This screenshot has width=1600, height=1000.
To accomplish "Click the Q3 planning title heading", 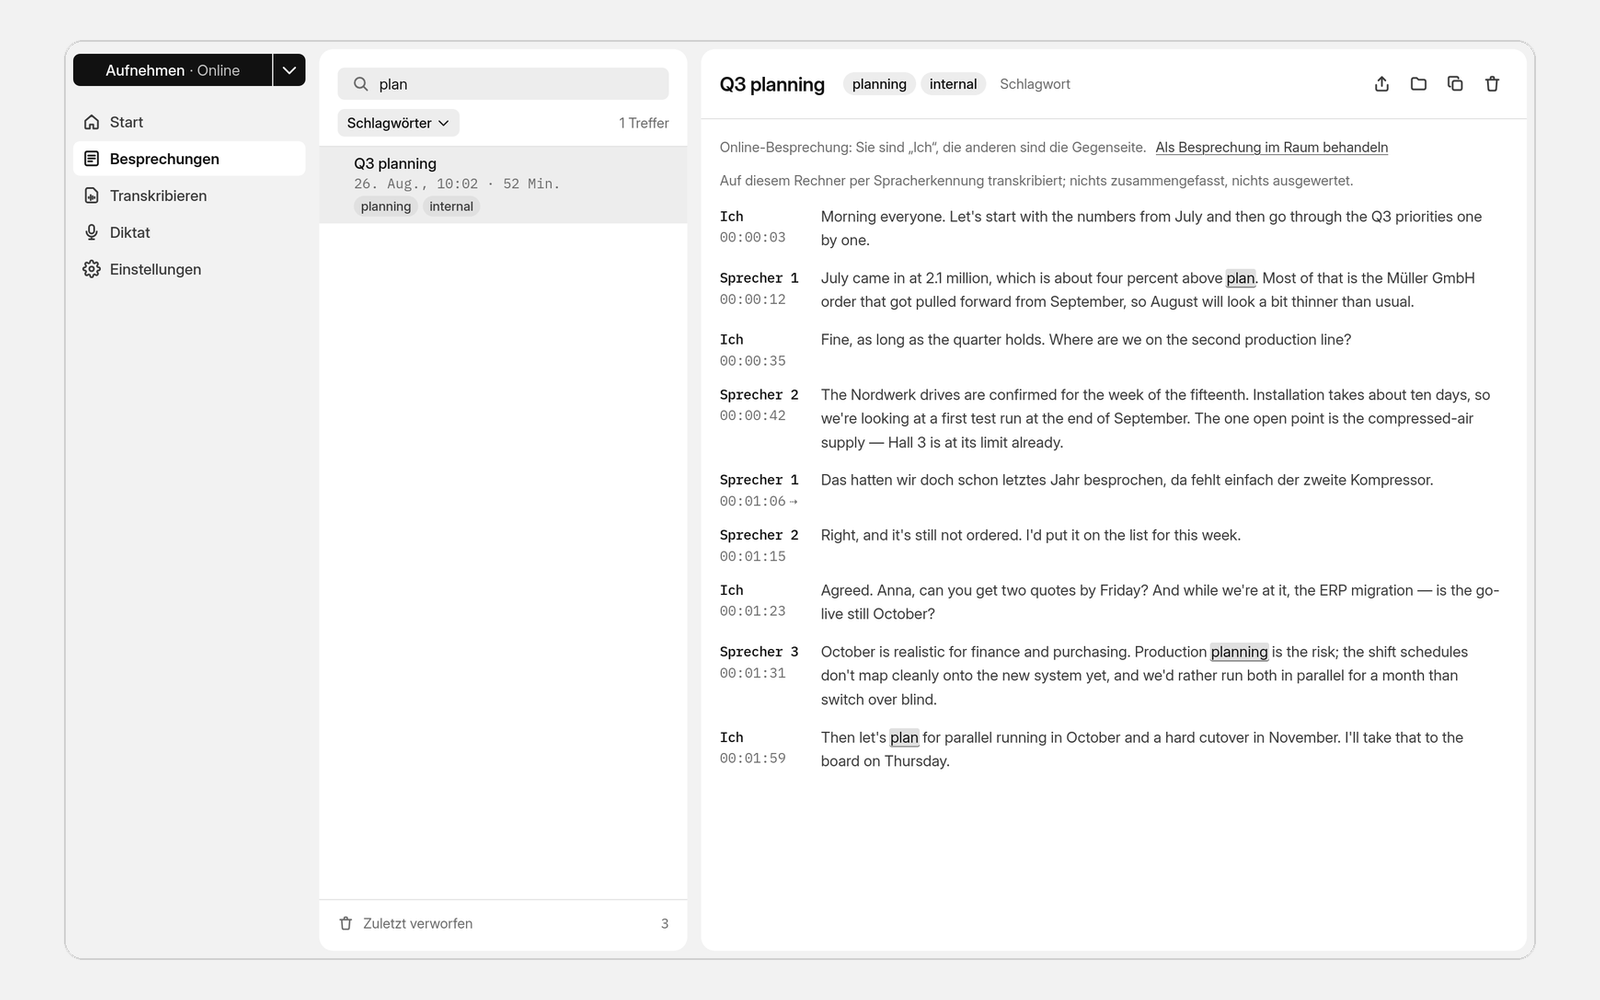I will click(772, 84).
